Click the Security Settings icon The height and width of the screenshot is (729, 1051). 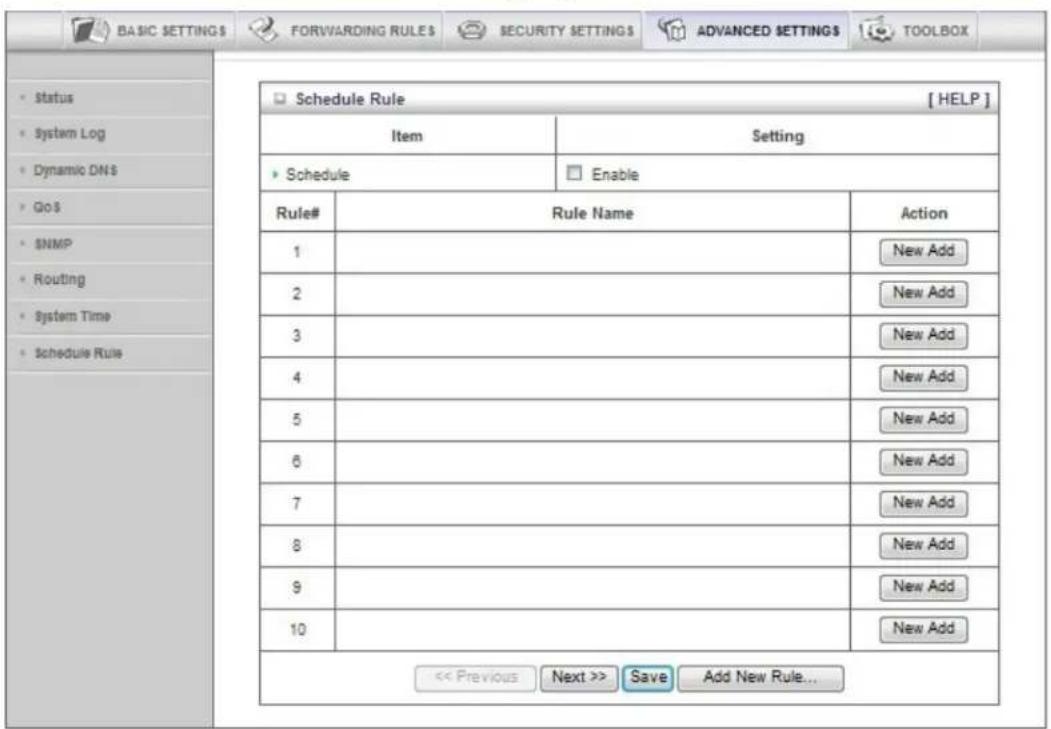(x=471, y=30)
